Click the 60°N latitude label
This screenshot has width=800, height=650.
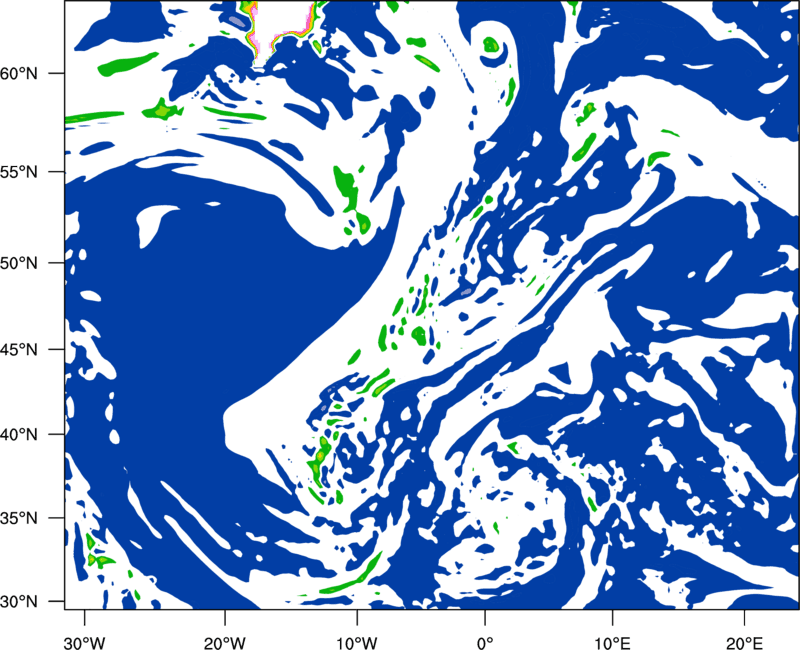pos(19,74)
